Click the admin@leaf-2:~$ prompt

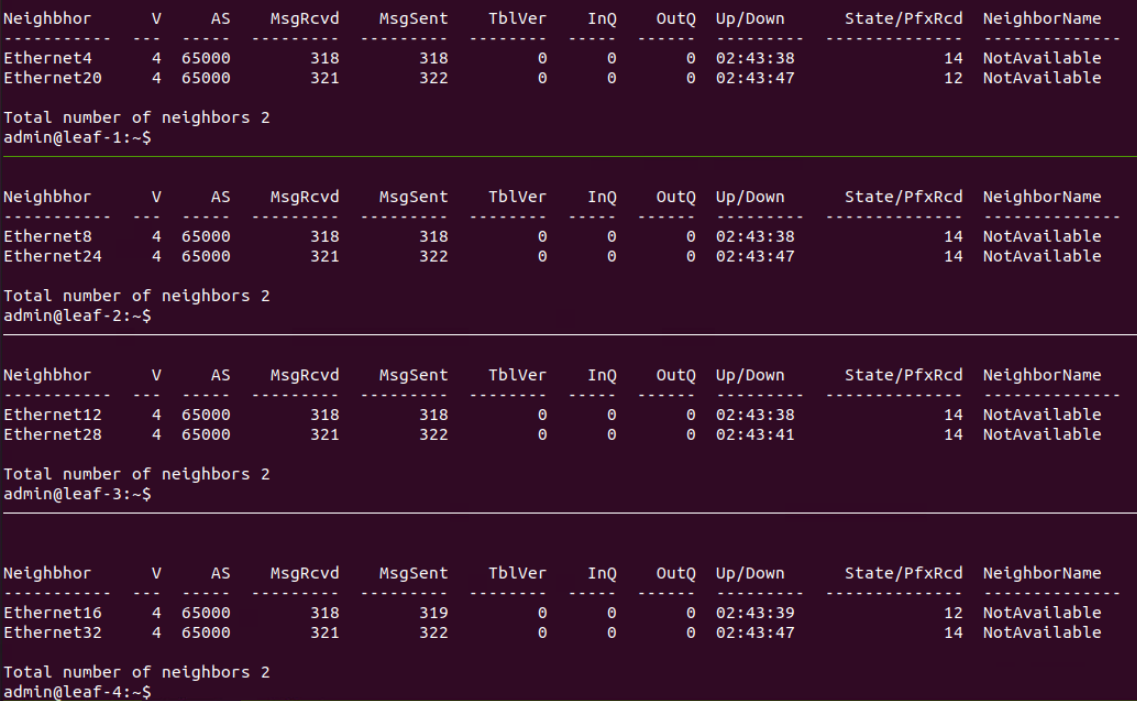pyautogui.click(x=78, y=315)
